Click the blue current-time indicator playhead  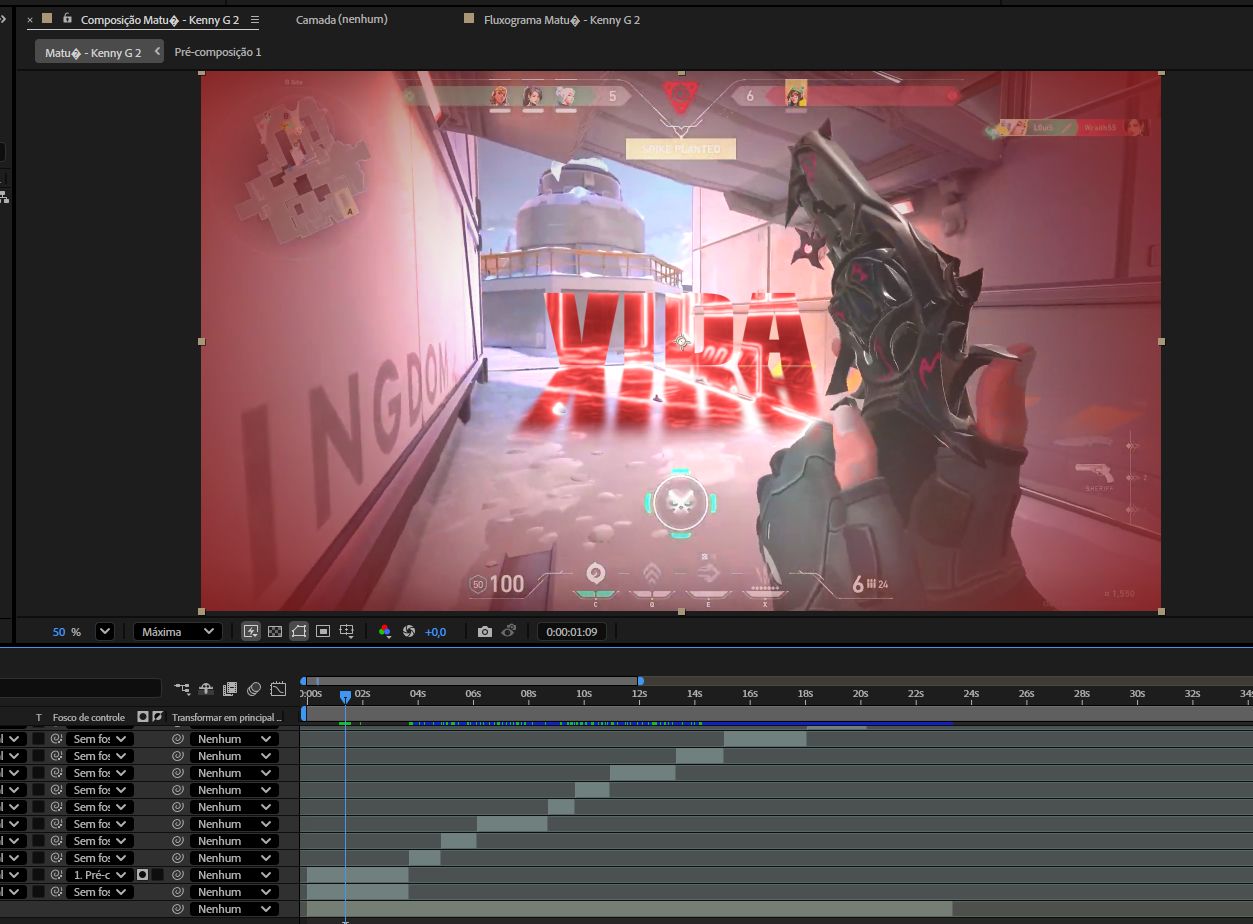click(345, 696)
